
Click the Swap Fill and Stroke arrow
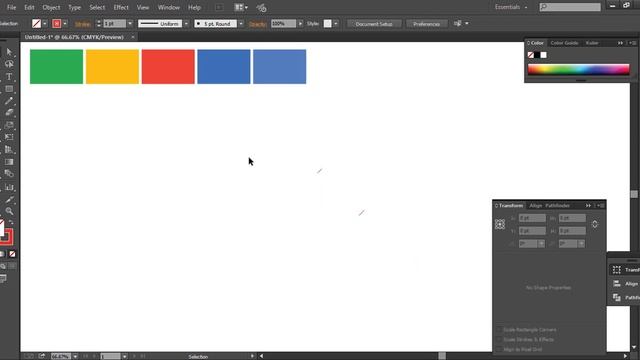(x=11, y=222)
